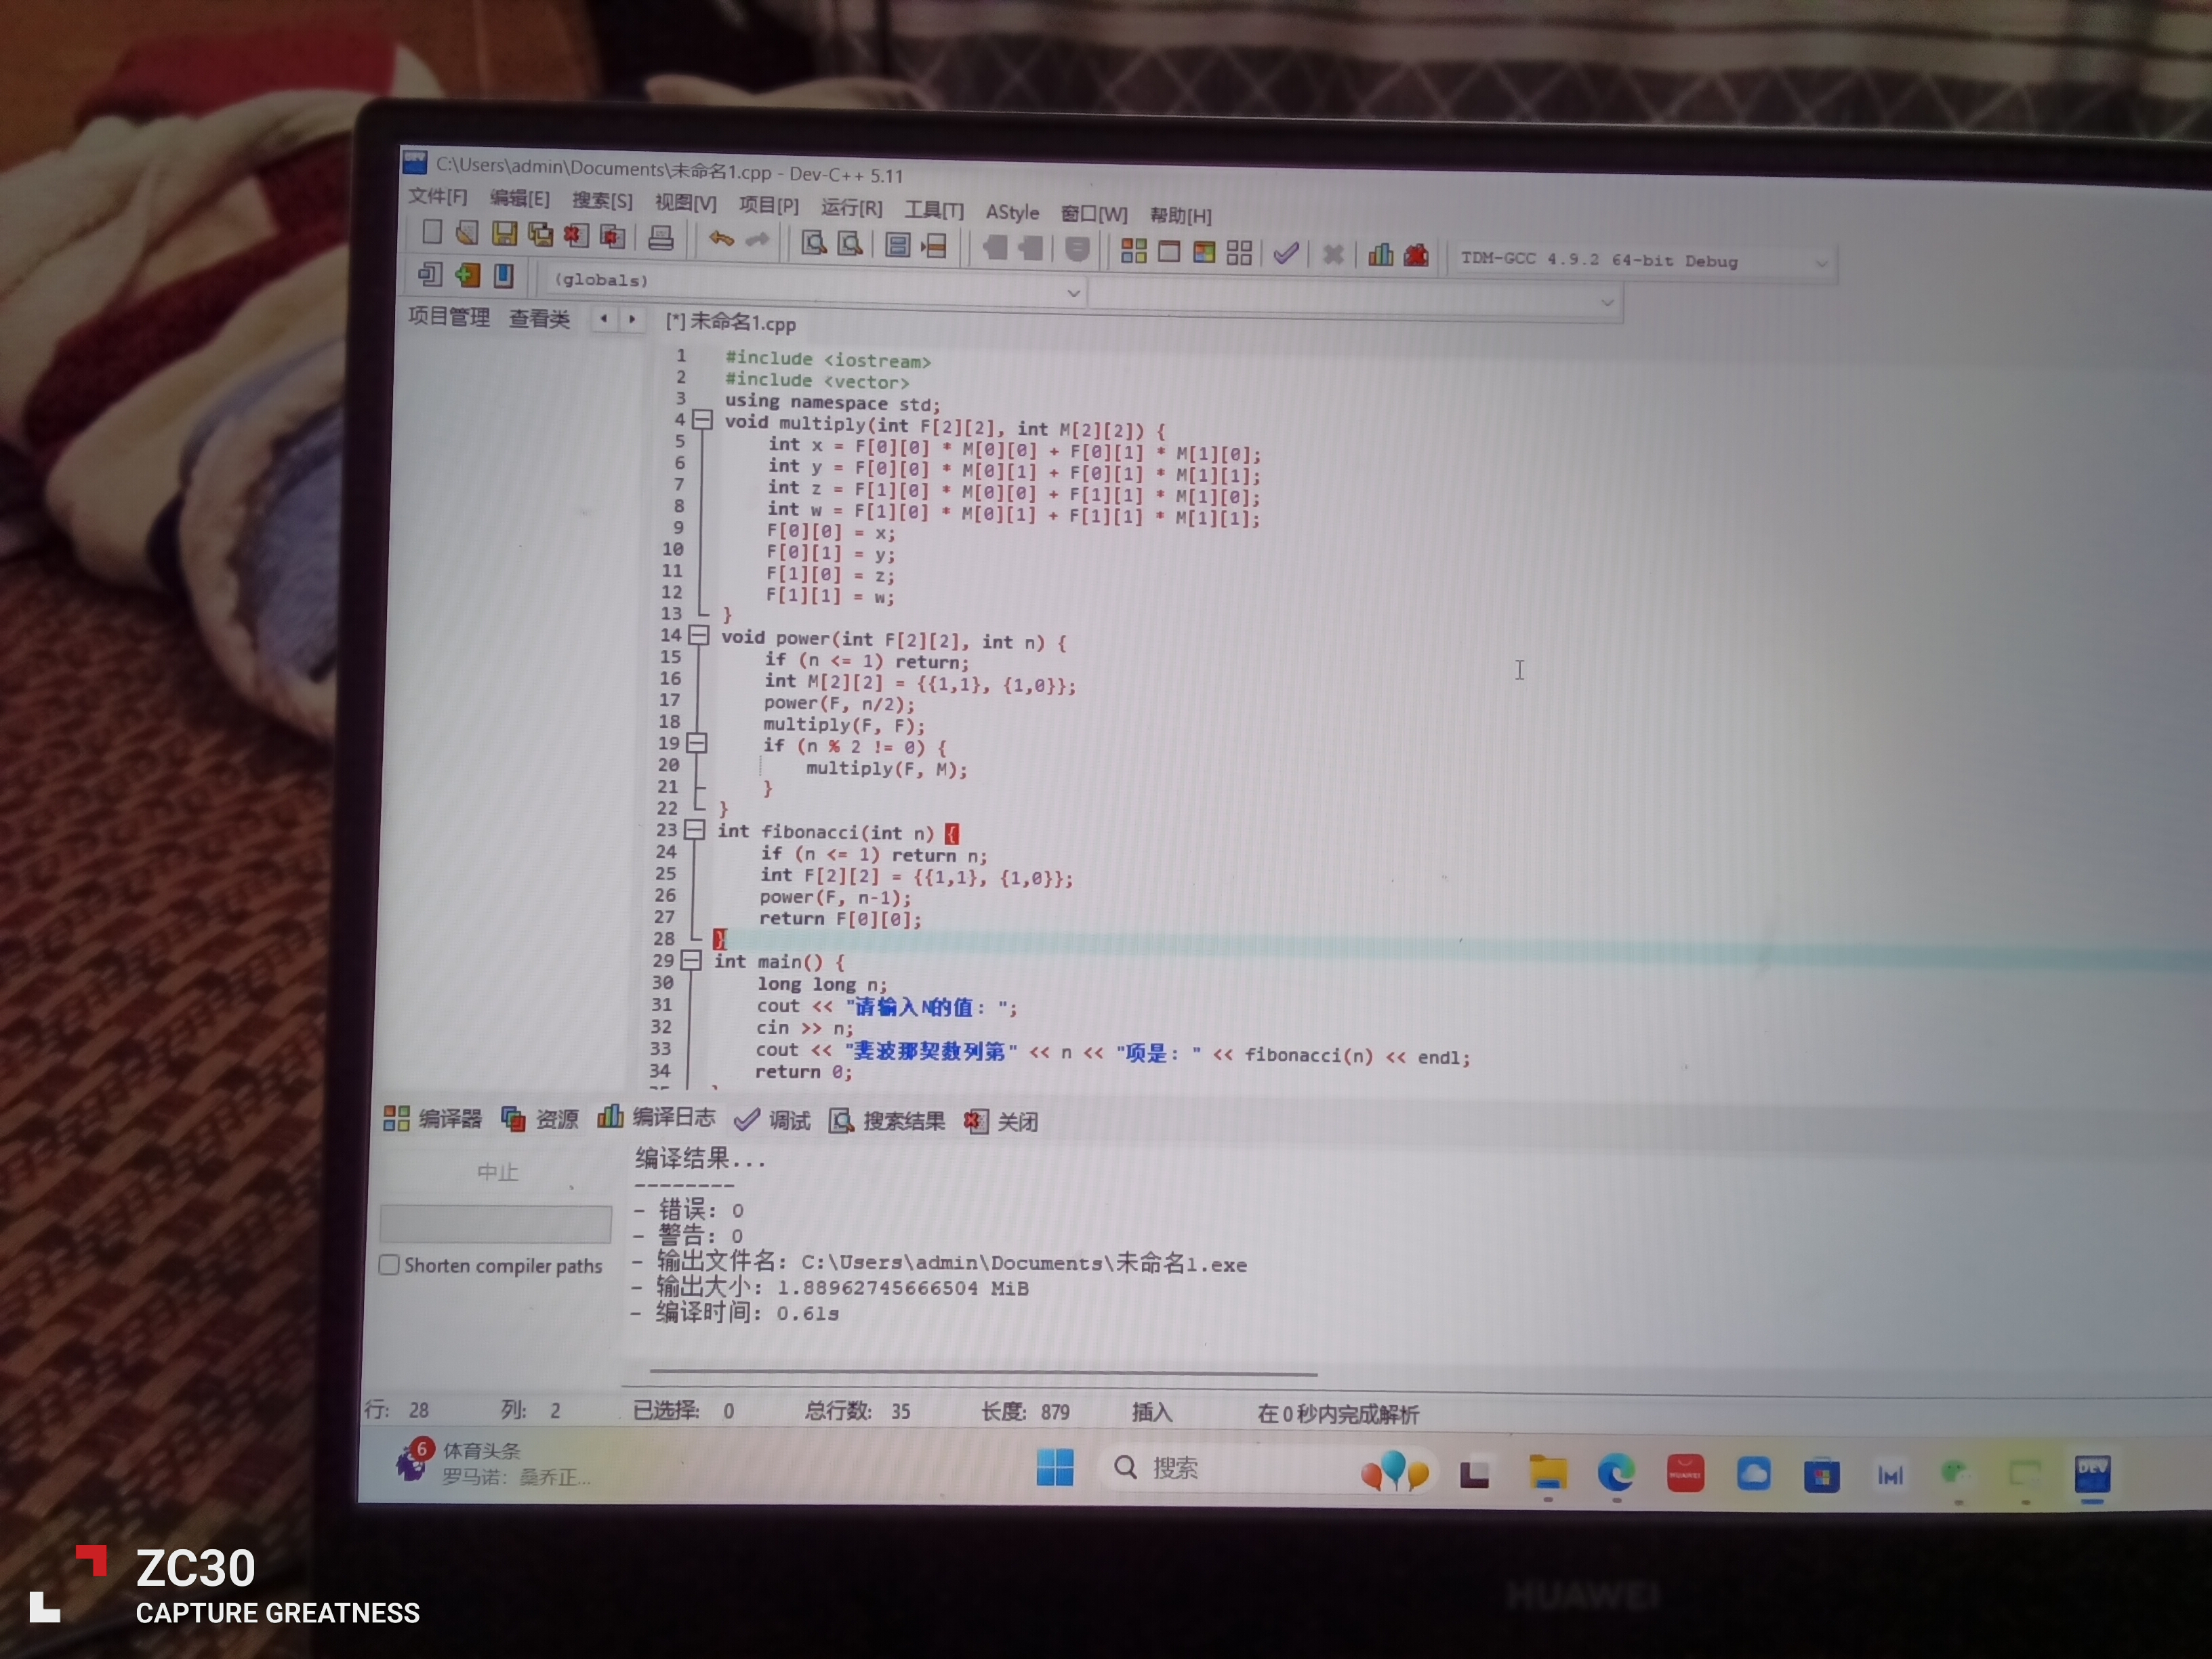The height and width of the screenshot is (1659, 2212).
Task: Click the Rebuild All icon
Action: point(1239,253)
